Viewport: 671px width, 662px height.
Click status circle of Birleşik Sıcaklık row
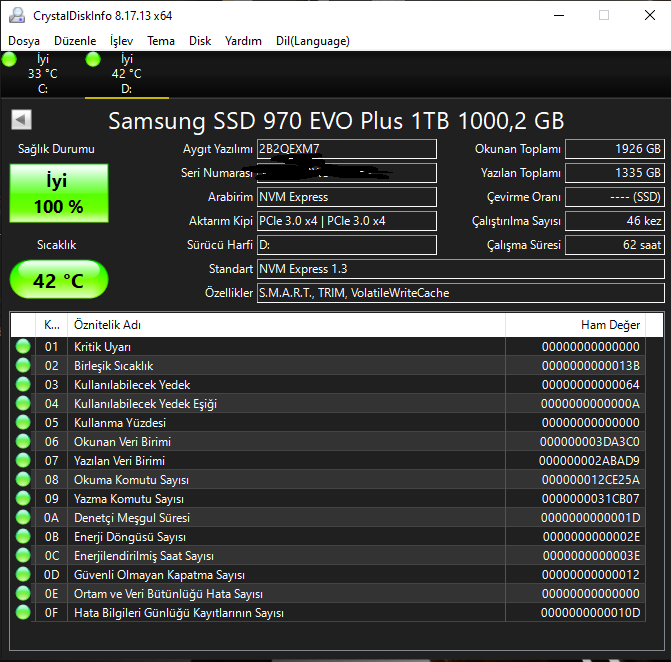pos(23,365)
